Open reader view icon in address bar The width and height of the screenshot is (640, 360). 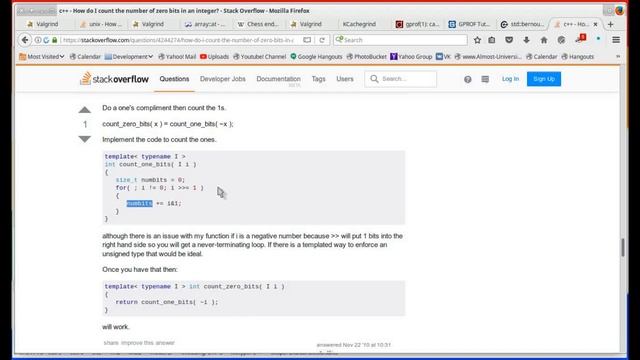(307, 40)
